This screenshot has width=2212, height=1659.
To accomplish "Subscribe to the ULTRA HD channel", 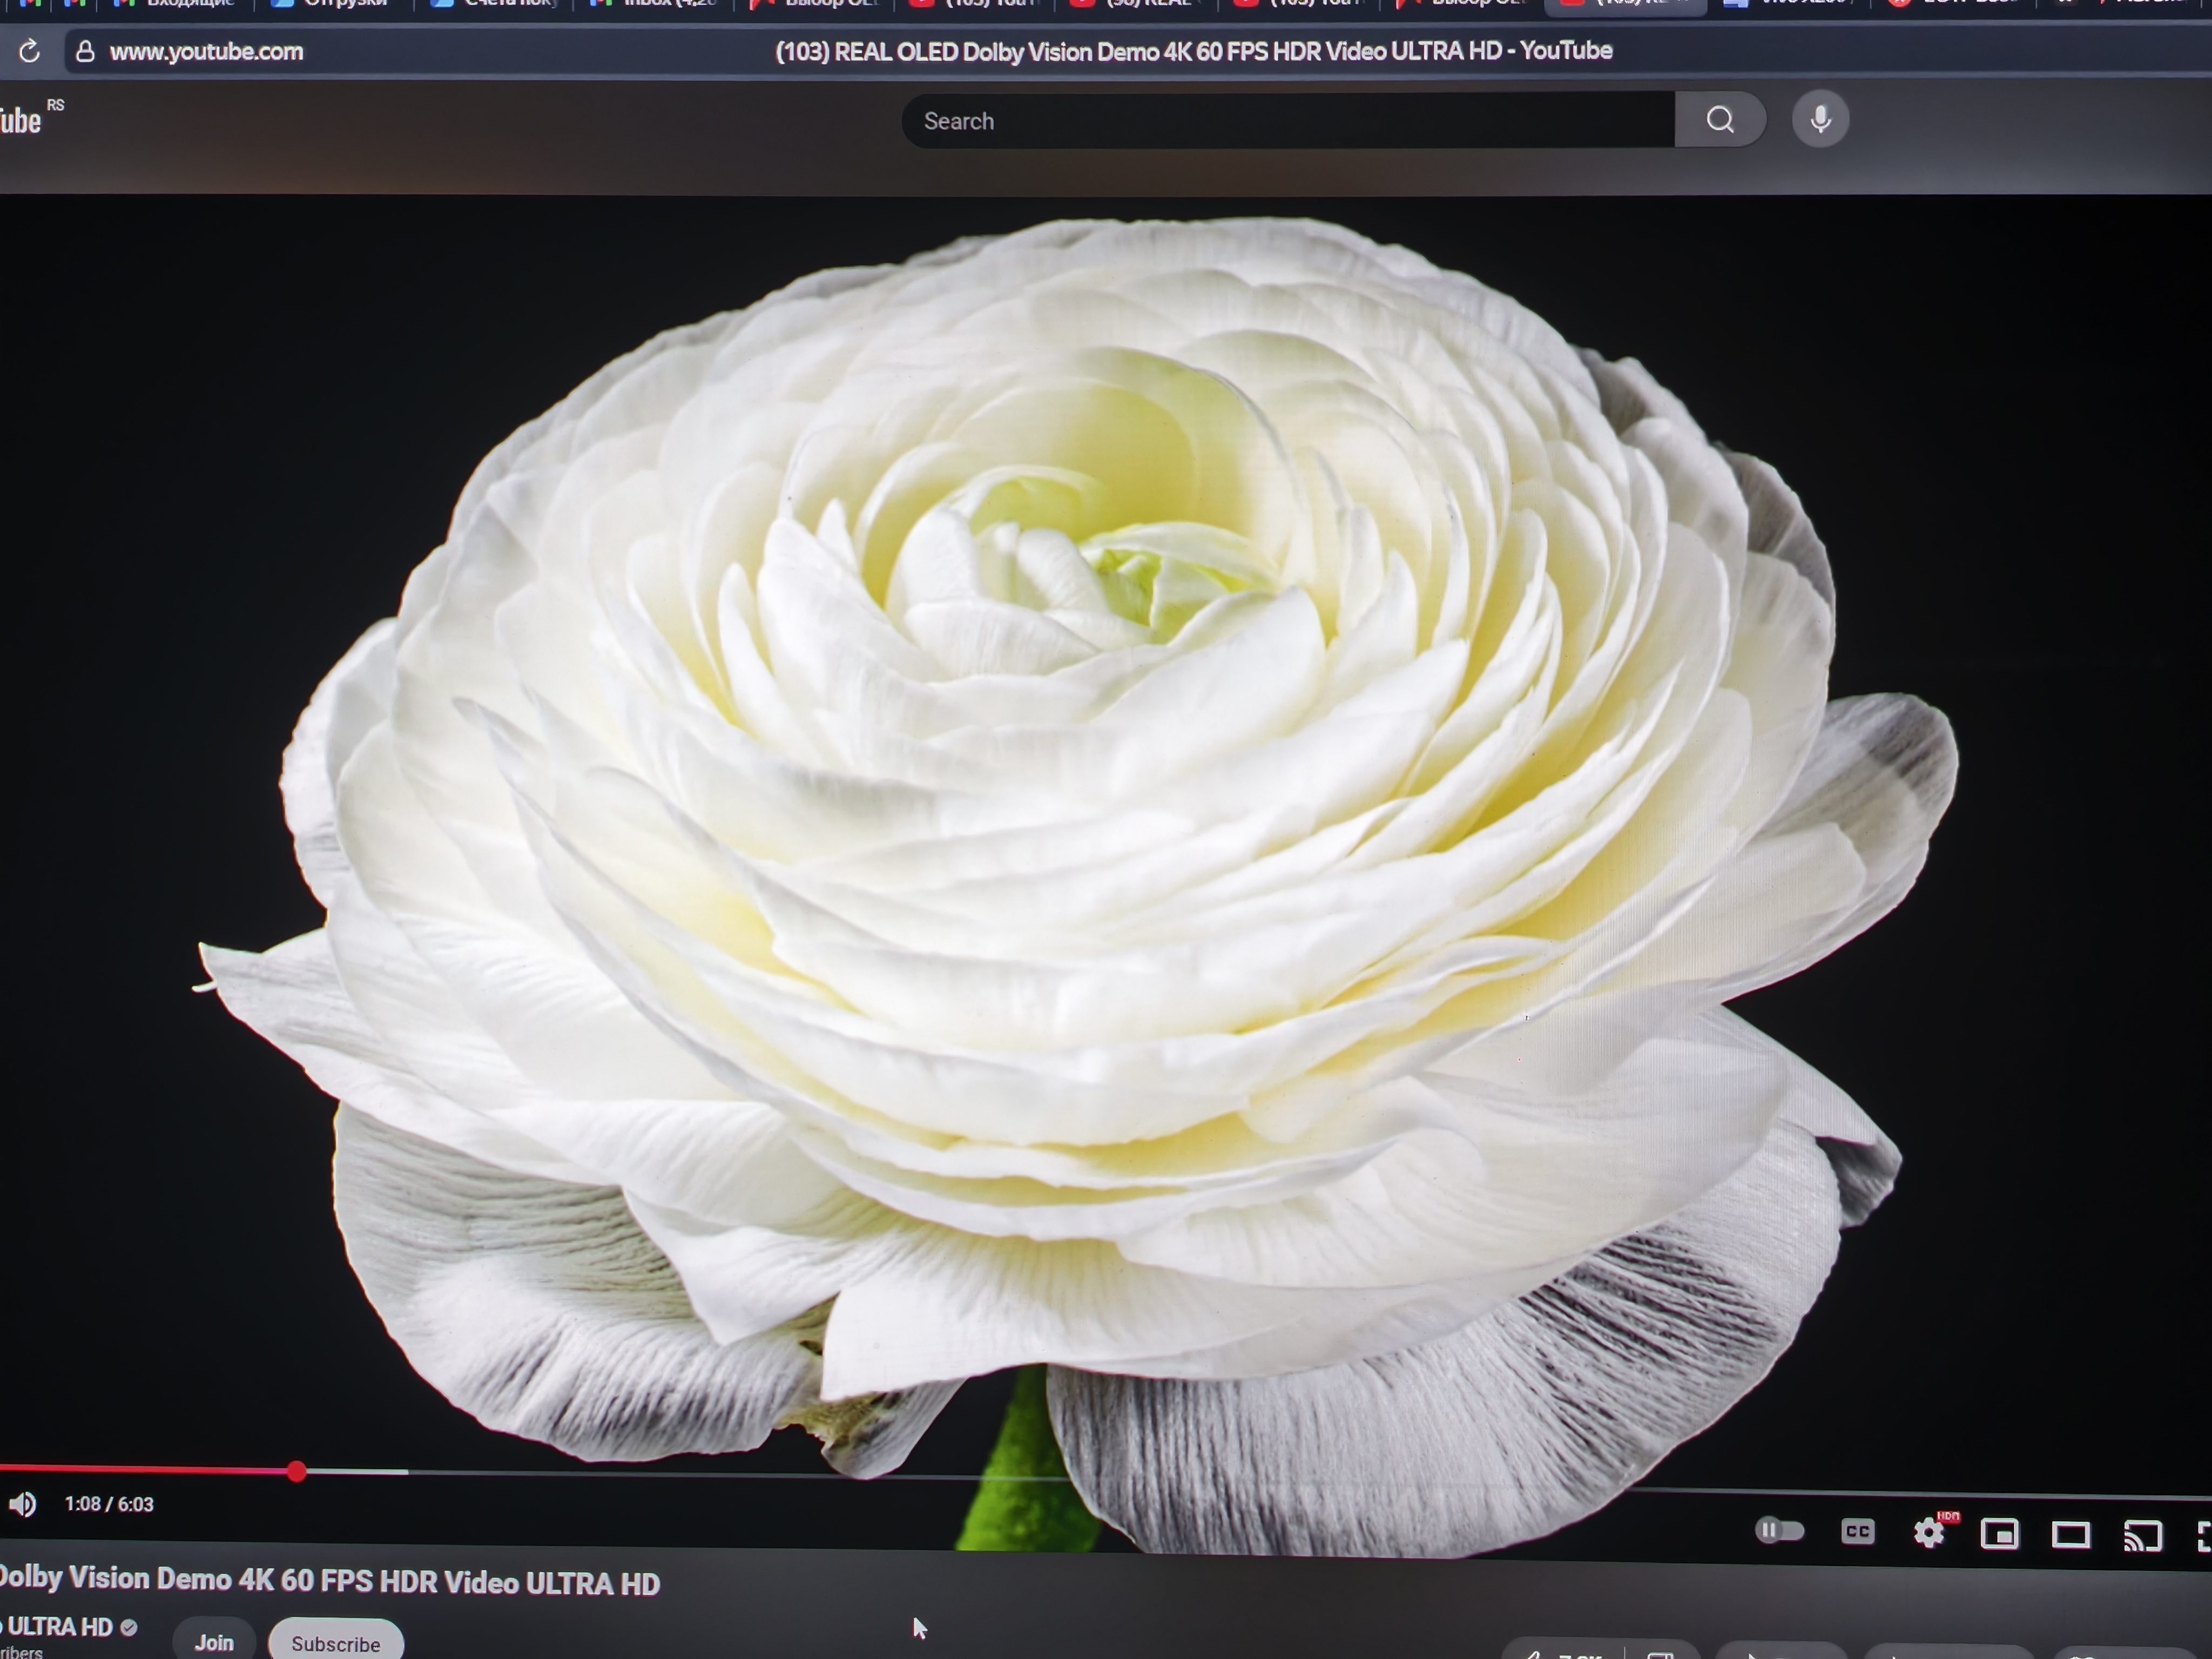I will (336, 1643).
